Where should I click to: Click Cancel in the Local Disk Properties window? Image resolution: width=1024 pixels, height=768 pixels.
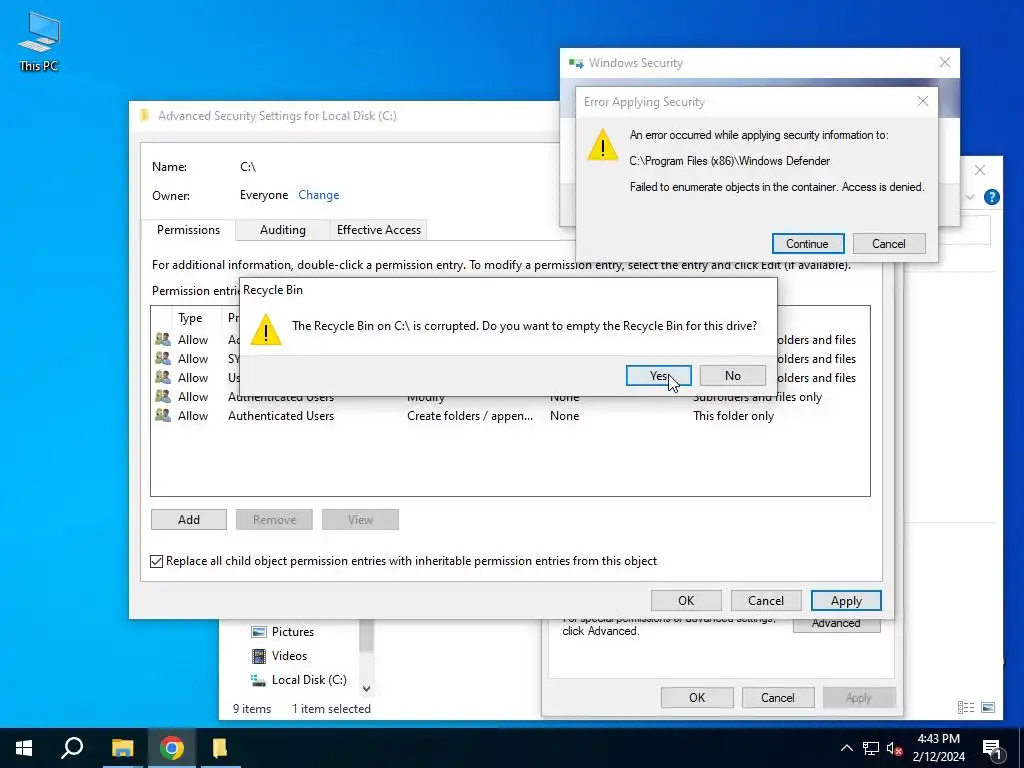pyautogui.click(x=777, y=697)
